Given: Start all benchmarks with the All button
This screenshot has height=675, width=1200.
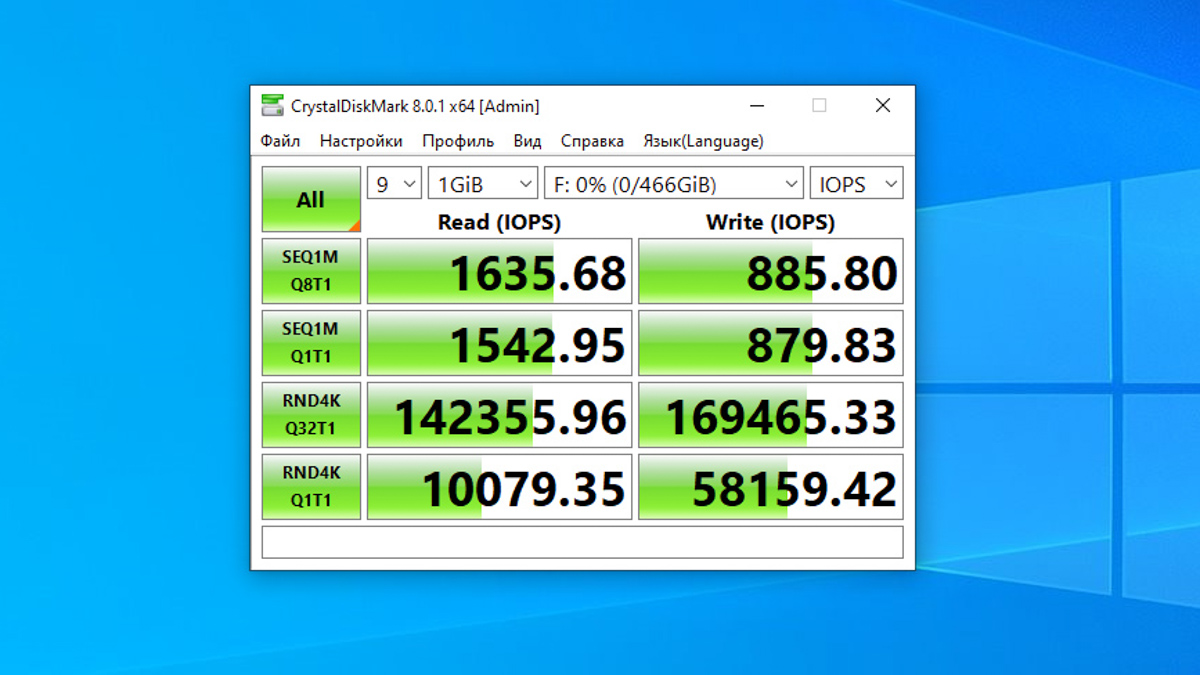Looking at the screenshot, I should (311, 199).
